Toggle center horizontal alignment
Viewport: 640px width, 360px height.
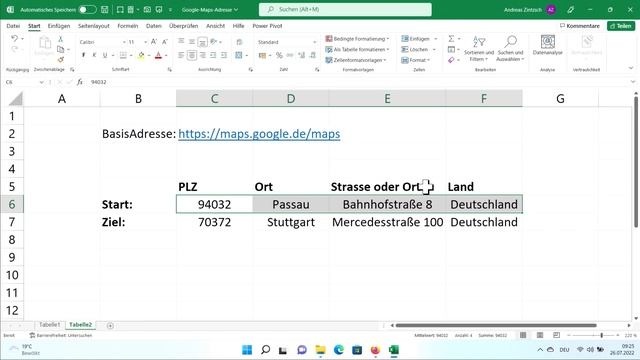tap(192, 55)
